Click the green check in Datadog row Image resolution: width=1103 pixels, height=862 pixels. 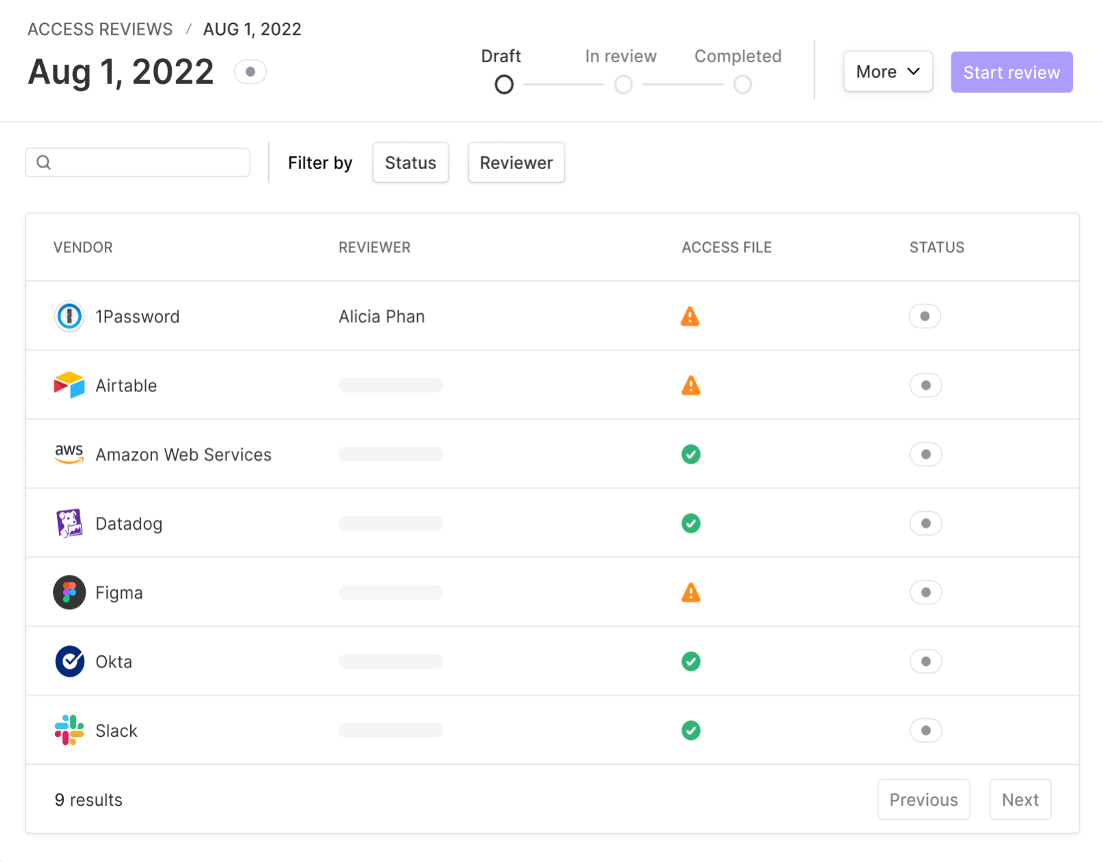(691, 524)
